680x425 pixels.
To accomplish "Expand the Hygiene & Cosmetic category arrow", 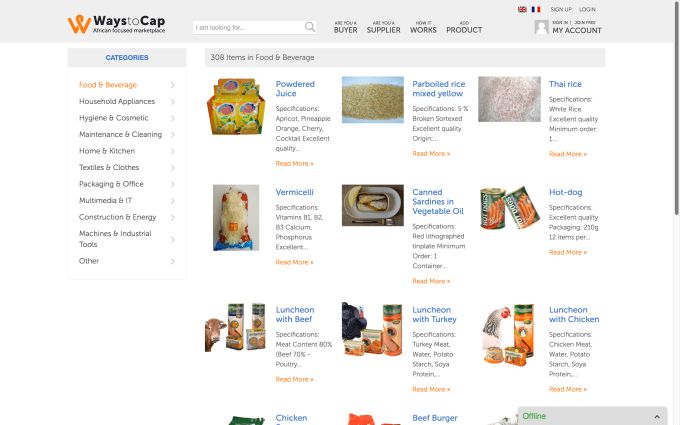I will tap(173, 118).
